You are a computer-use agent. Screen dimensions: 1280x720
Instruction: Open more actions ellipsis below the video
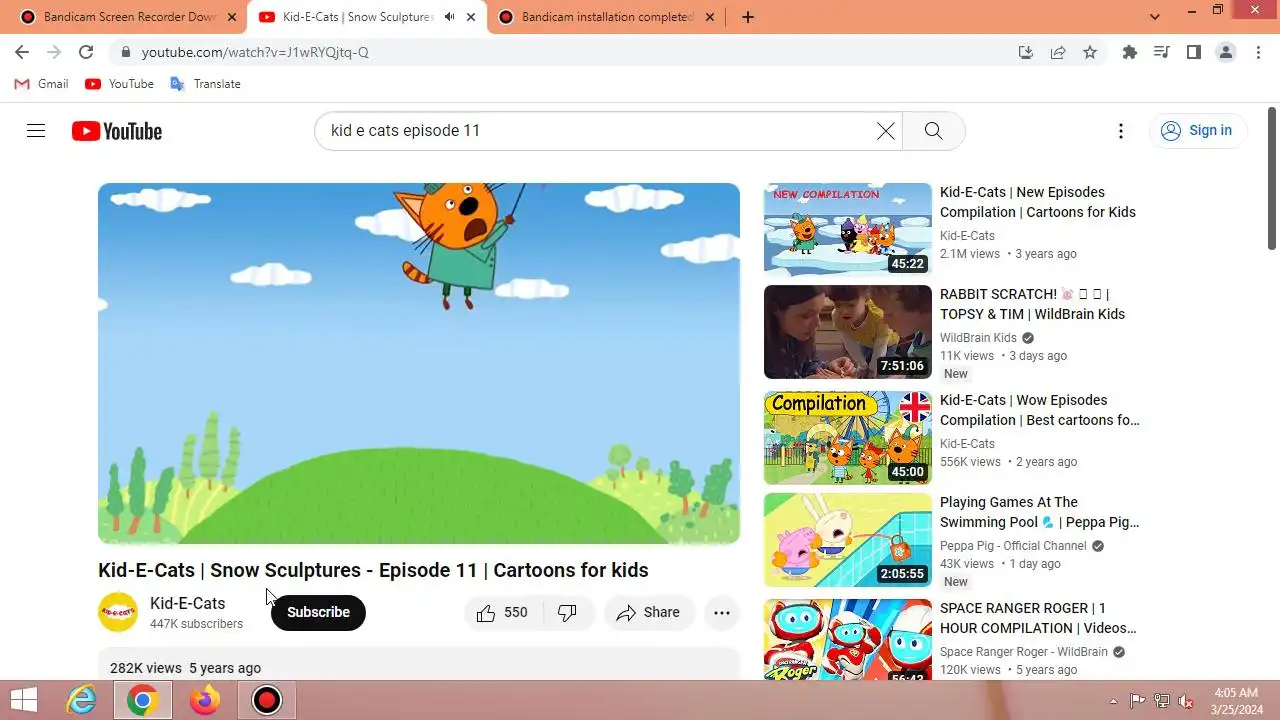[x=722, y=613]
